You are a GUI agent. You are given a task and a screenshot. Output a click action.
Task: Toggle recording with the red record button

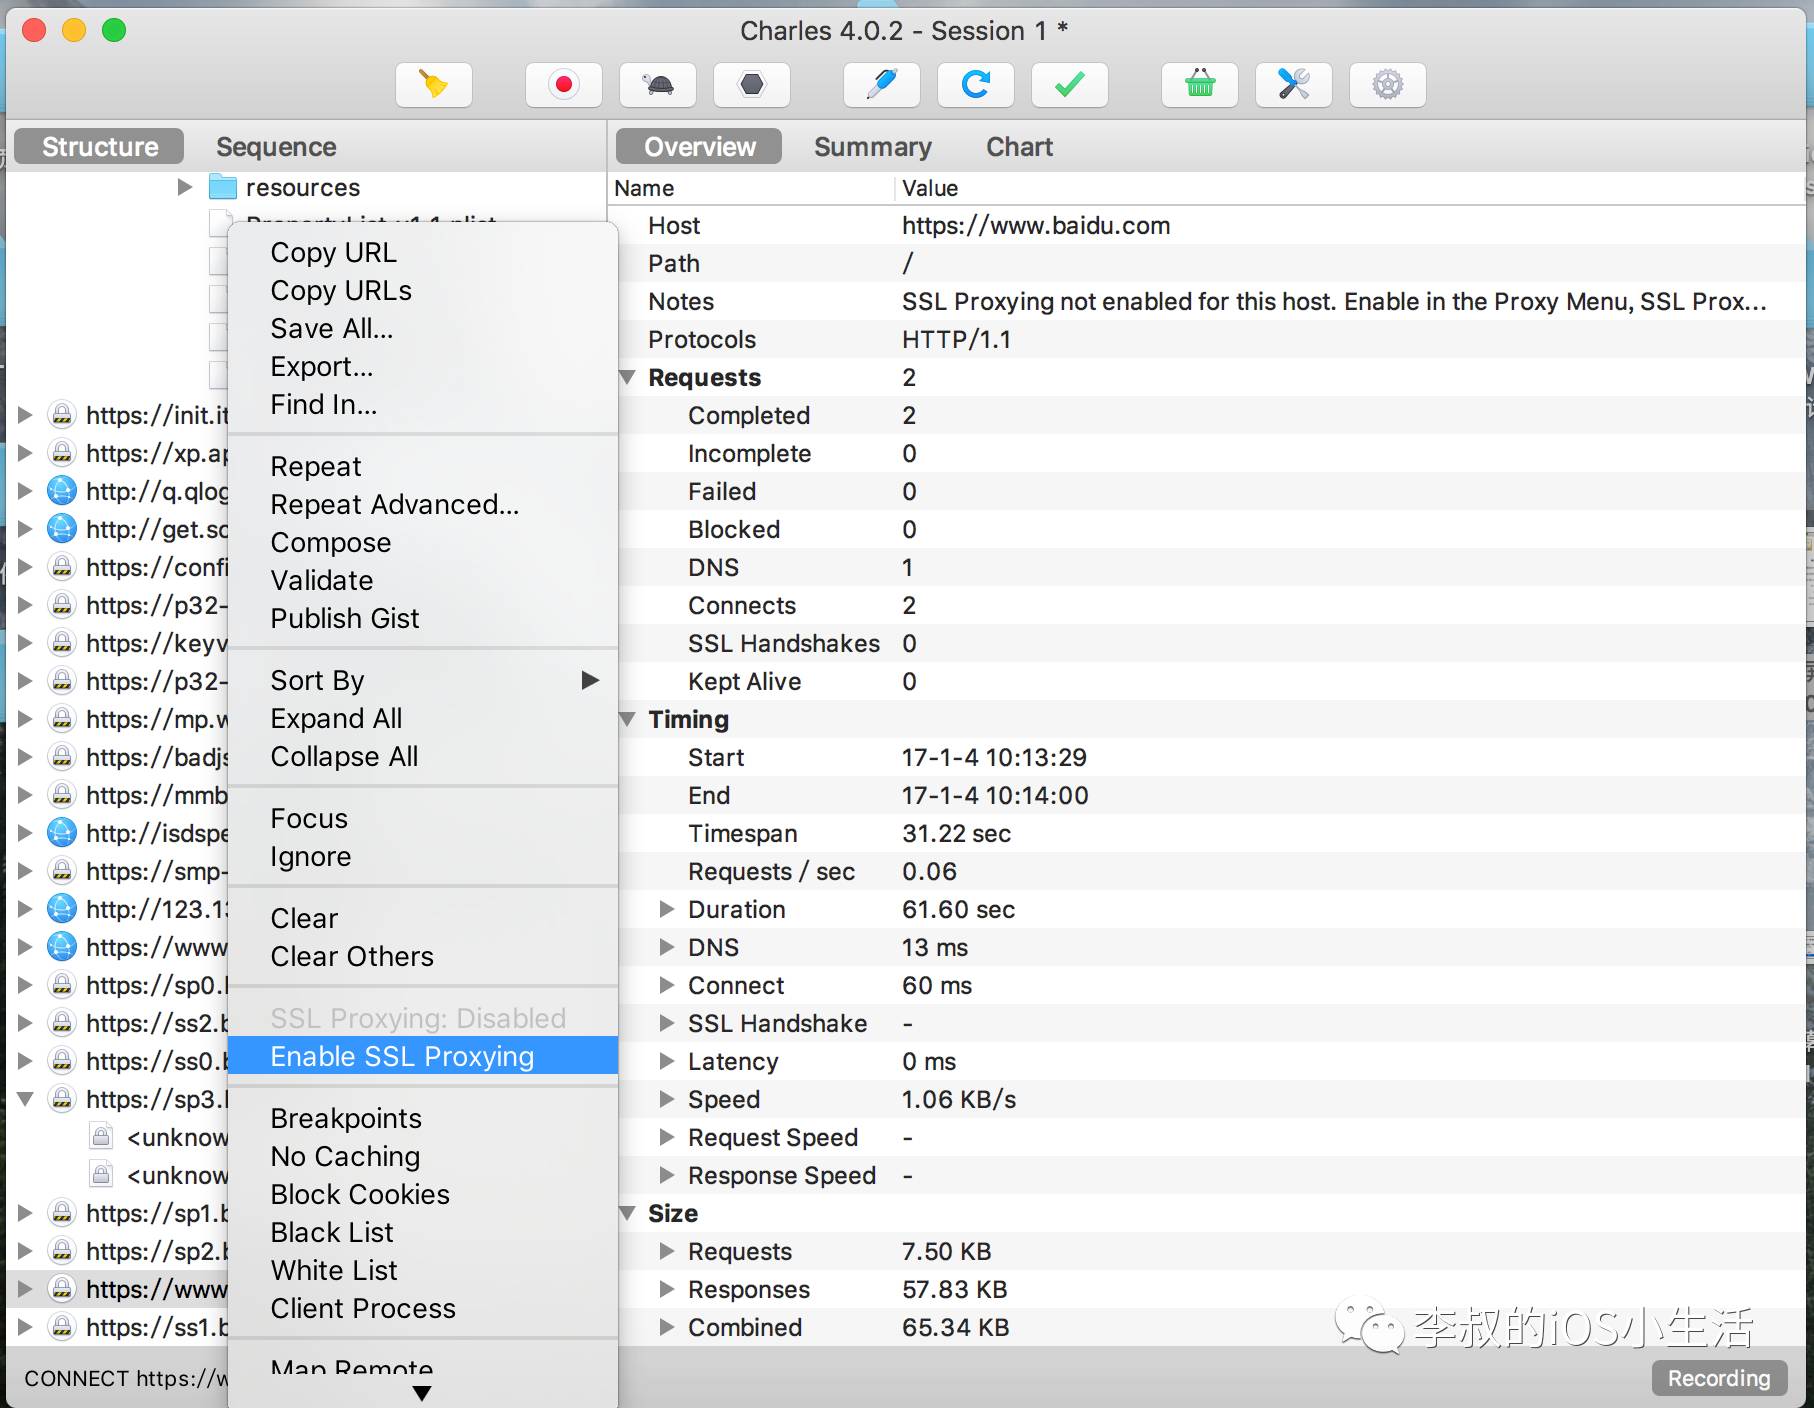coord(564,85)
